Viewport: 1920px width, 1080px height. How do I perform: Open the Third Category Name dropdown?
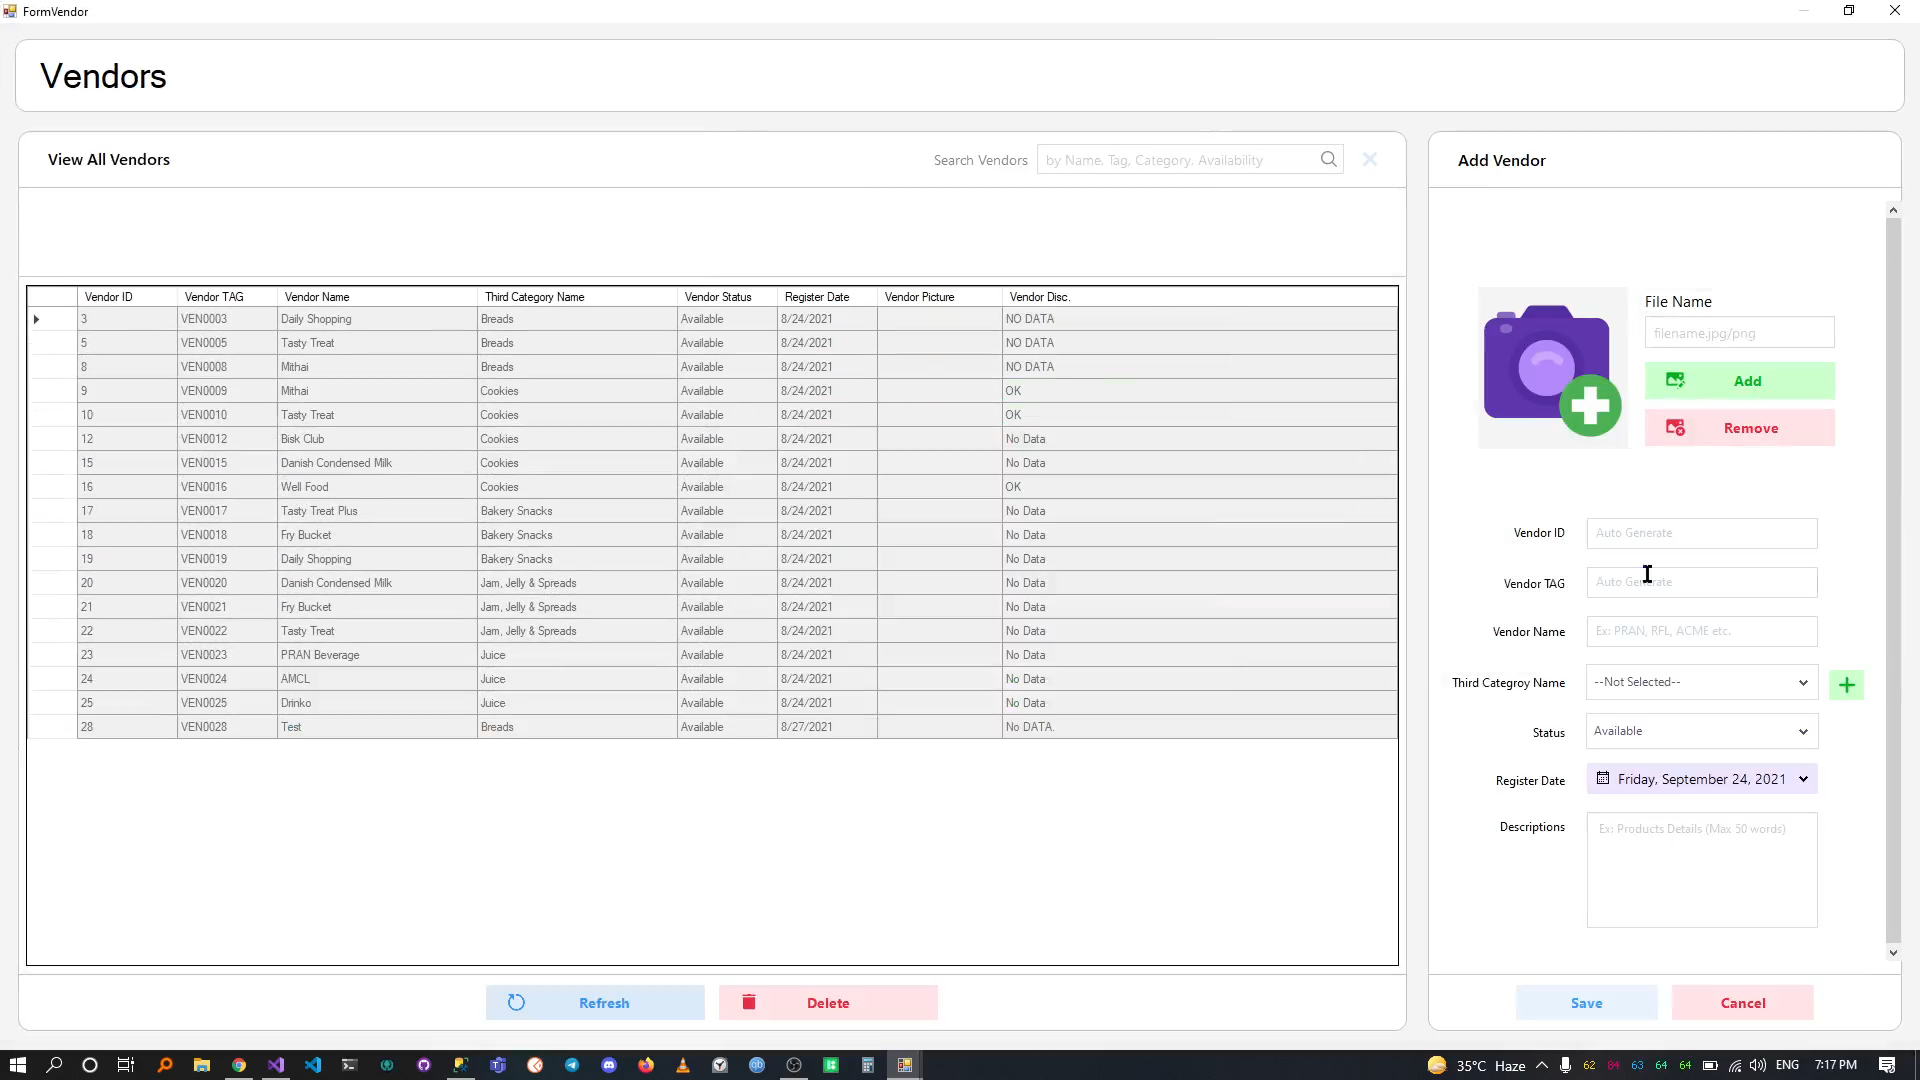(1802, 683)
